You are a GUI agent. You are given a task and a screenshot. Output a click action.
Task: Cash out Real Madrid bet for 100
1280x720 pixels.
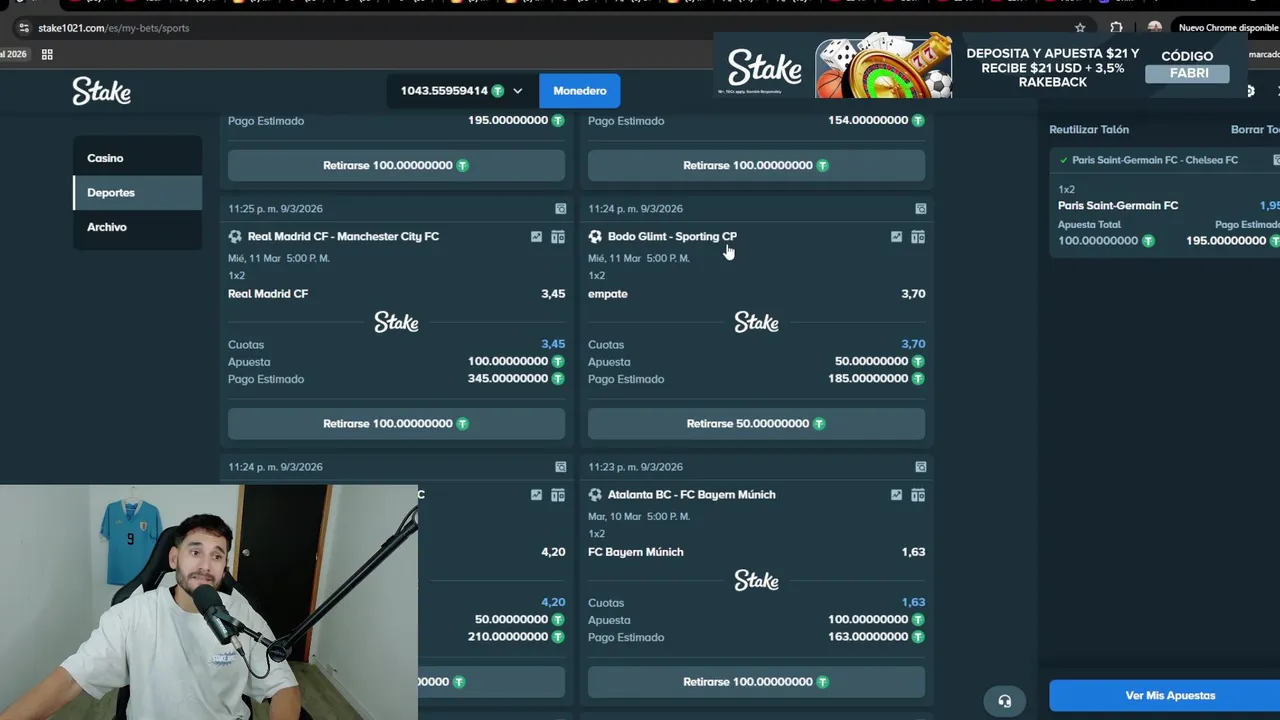coord(396,424)
